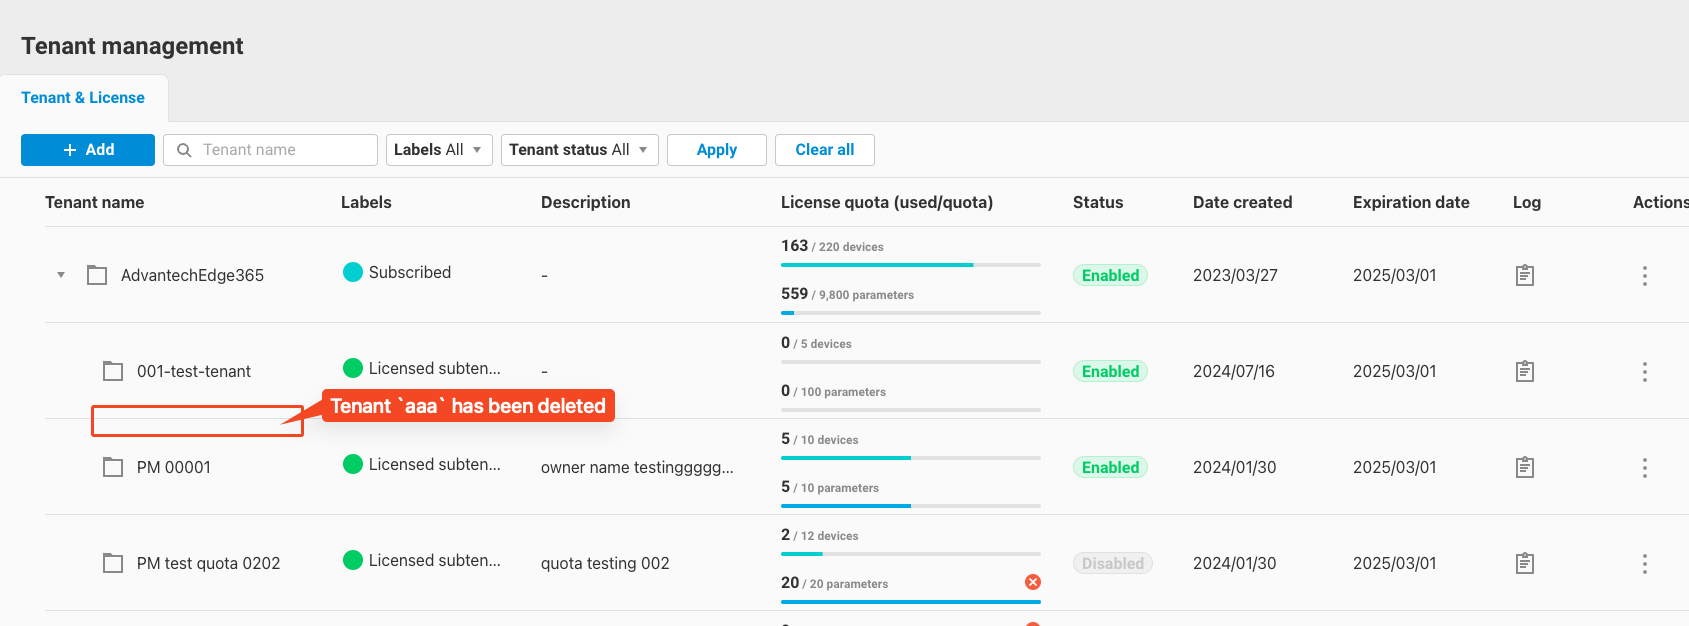The image size is (1689, 626).
Task: Open actions menu for AdvantechEdge365
Action: coord(1644,276)
